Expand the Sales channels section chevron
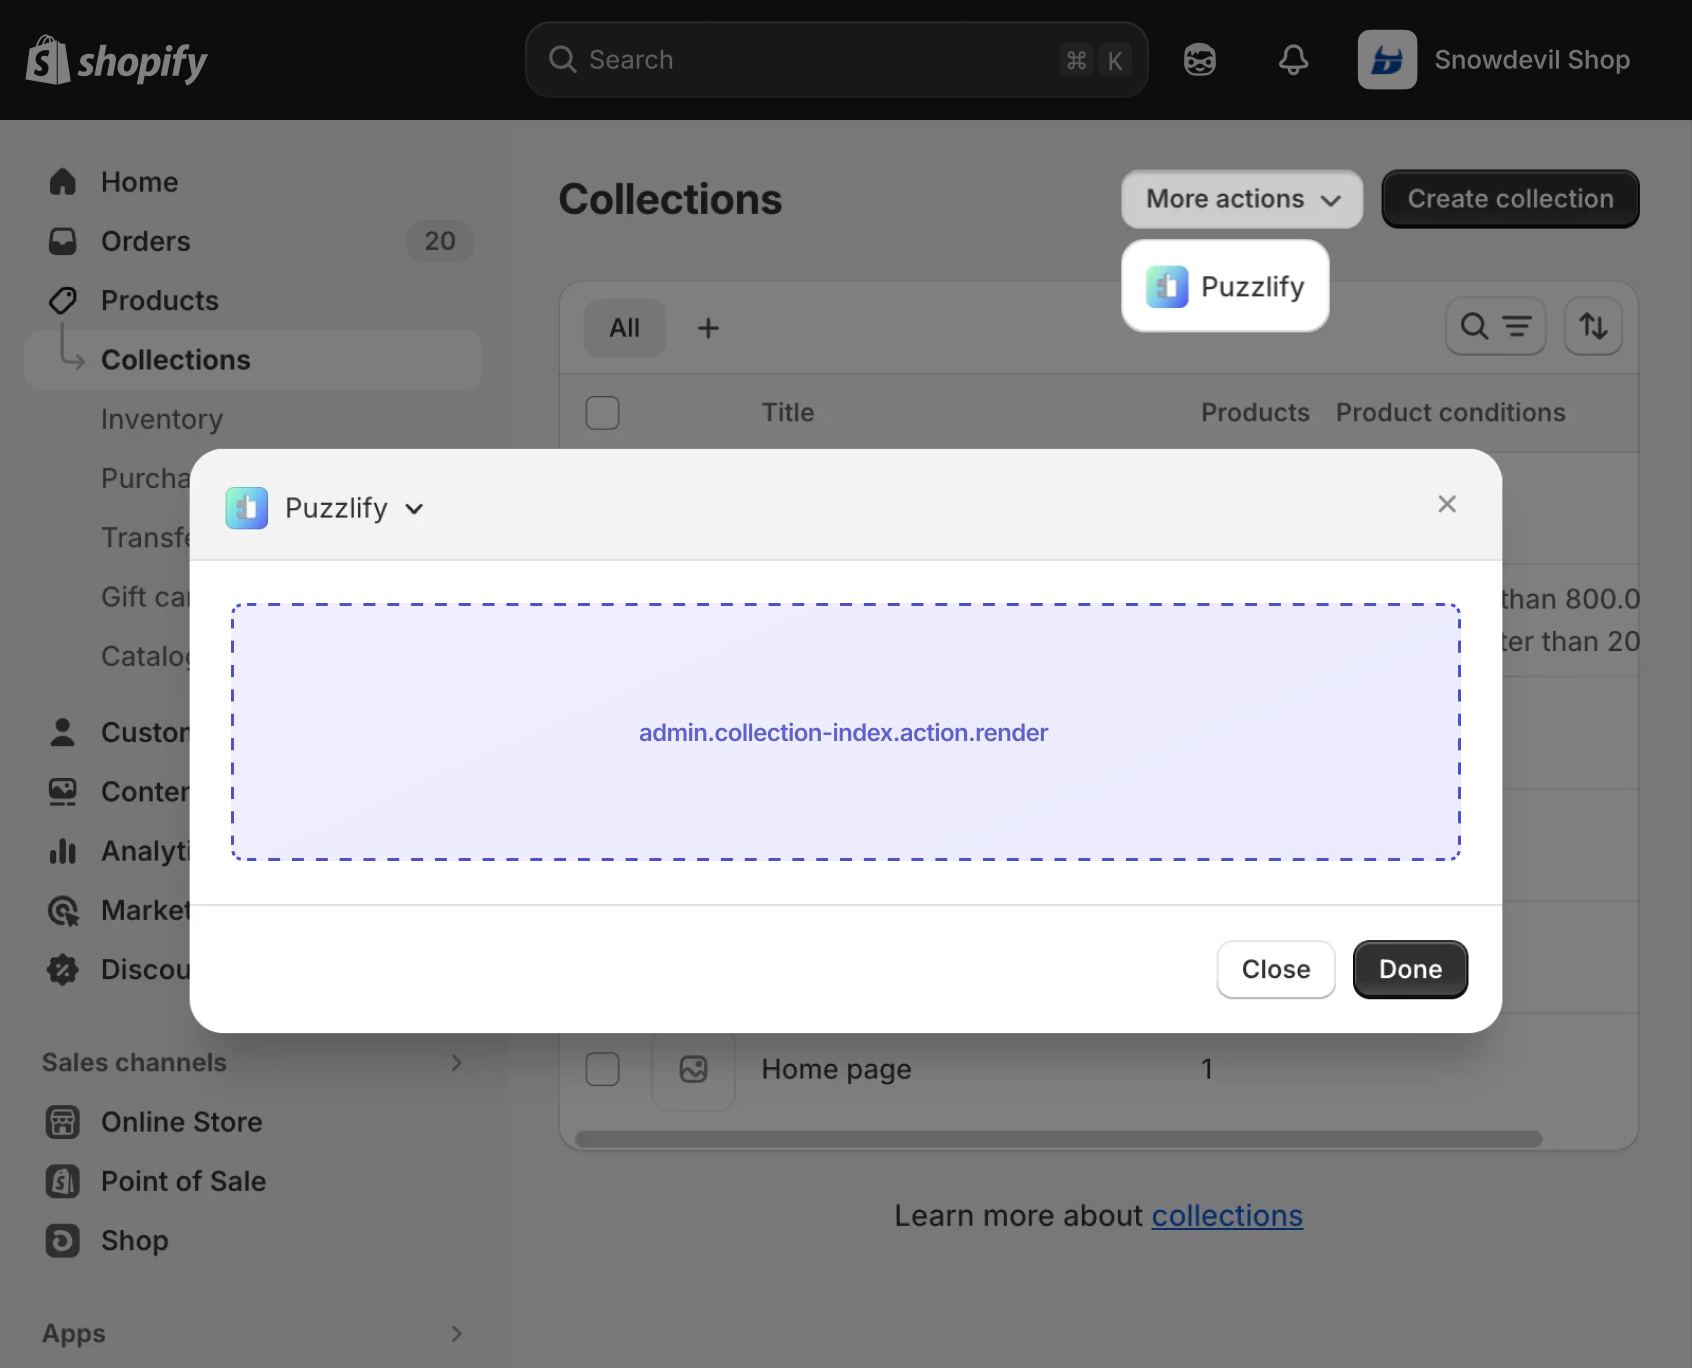 tap(456, 1063)
